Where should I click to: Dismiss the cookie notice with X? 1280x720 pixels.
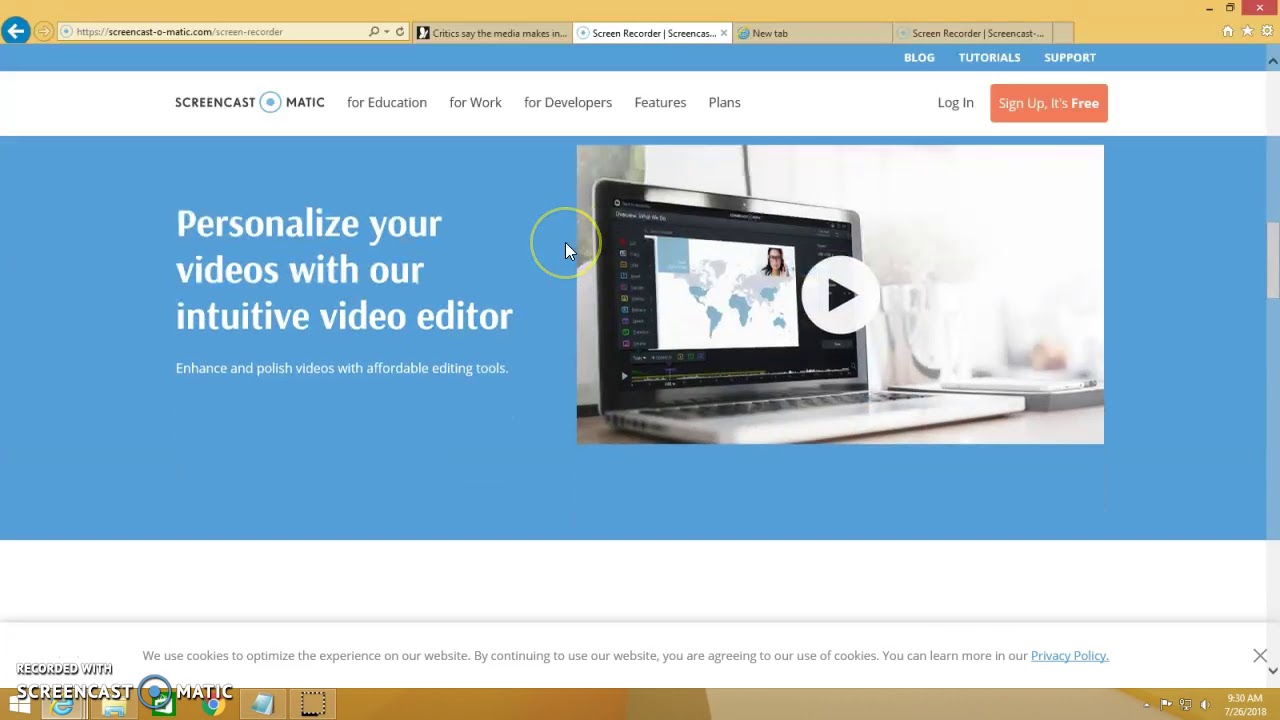coord(1260,656)
